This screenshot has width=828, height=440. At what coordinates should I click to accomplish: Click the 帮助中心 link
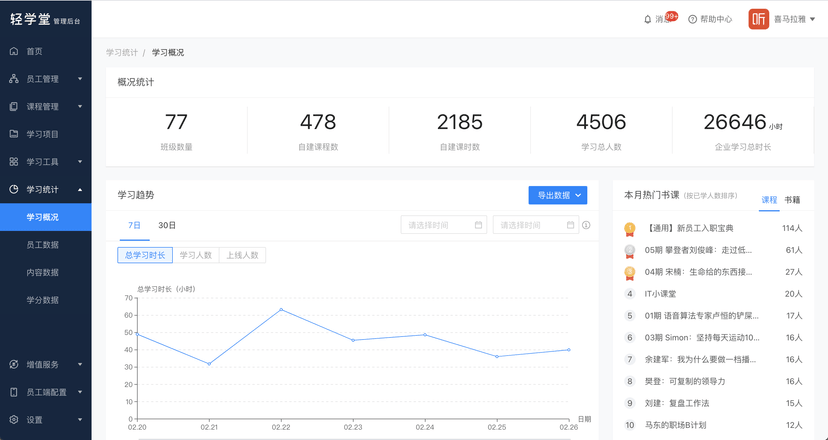point(716,20)
